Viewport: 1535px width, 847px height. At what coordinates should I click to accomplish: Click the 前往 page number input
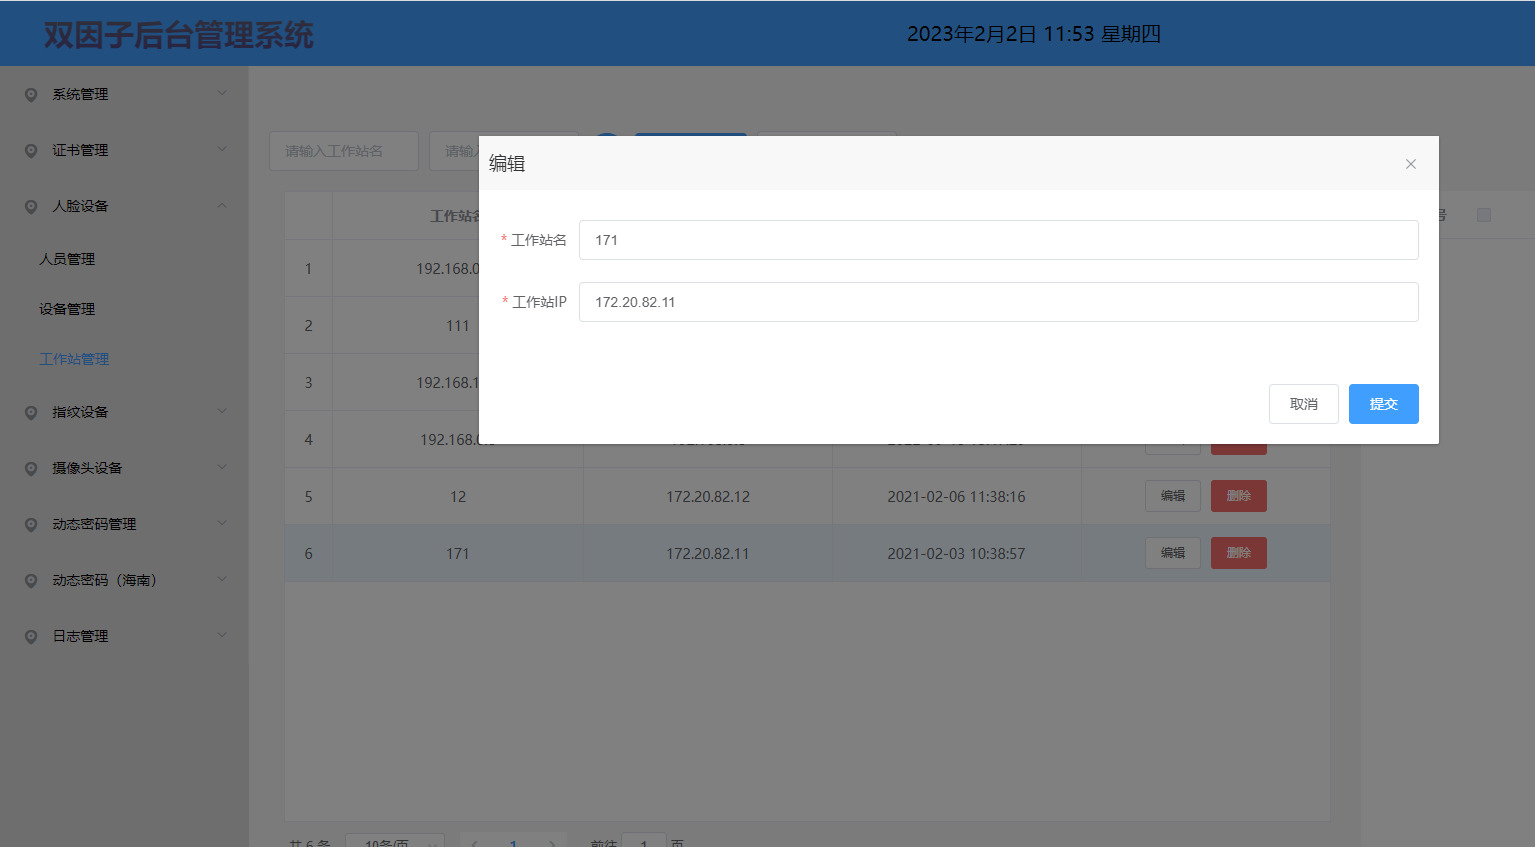[x=644, y=841]
